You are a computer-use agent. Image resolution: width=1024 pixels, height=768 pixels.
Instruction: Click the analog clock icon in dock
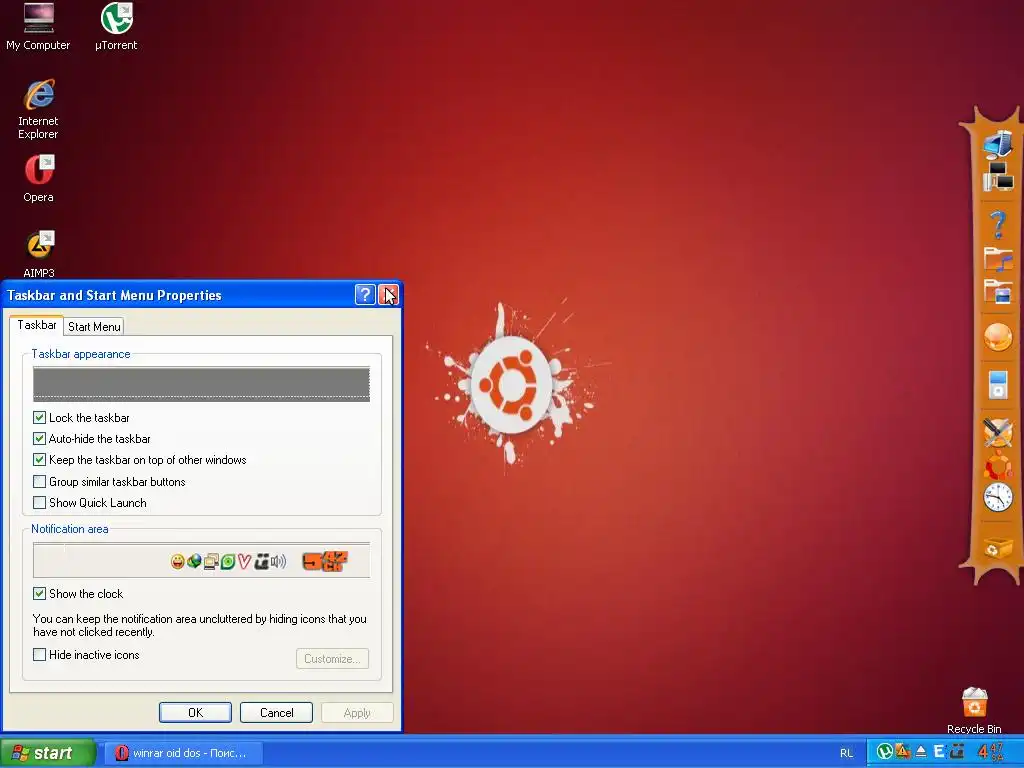(x=998, y=498)
